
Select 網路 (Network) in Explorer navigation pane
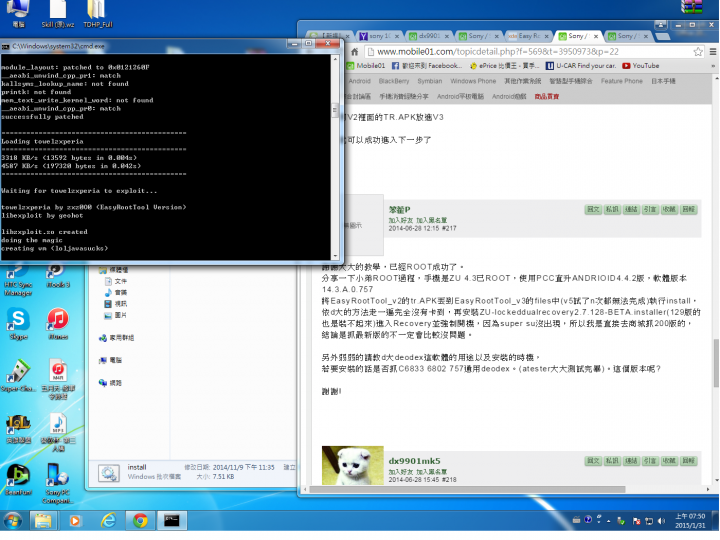point(110,383)
